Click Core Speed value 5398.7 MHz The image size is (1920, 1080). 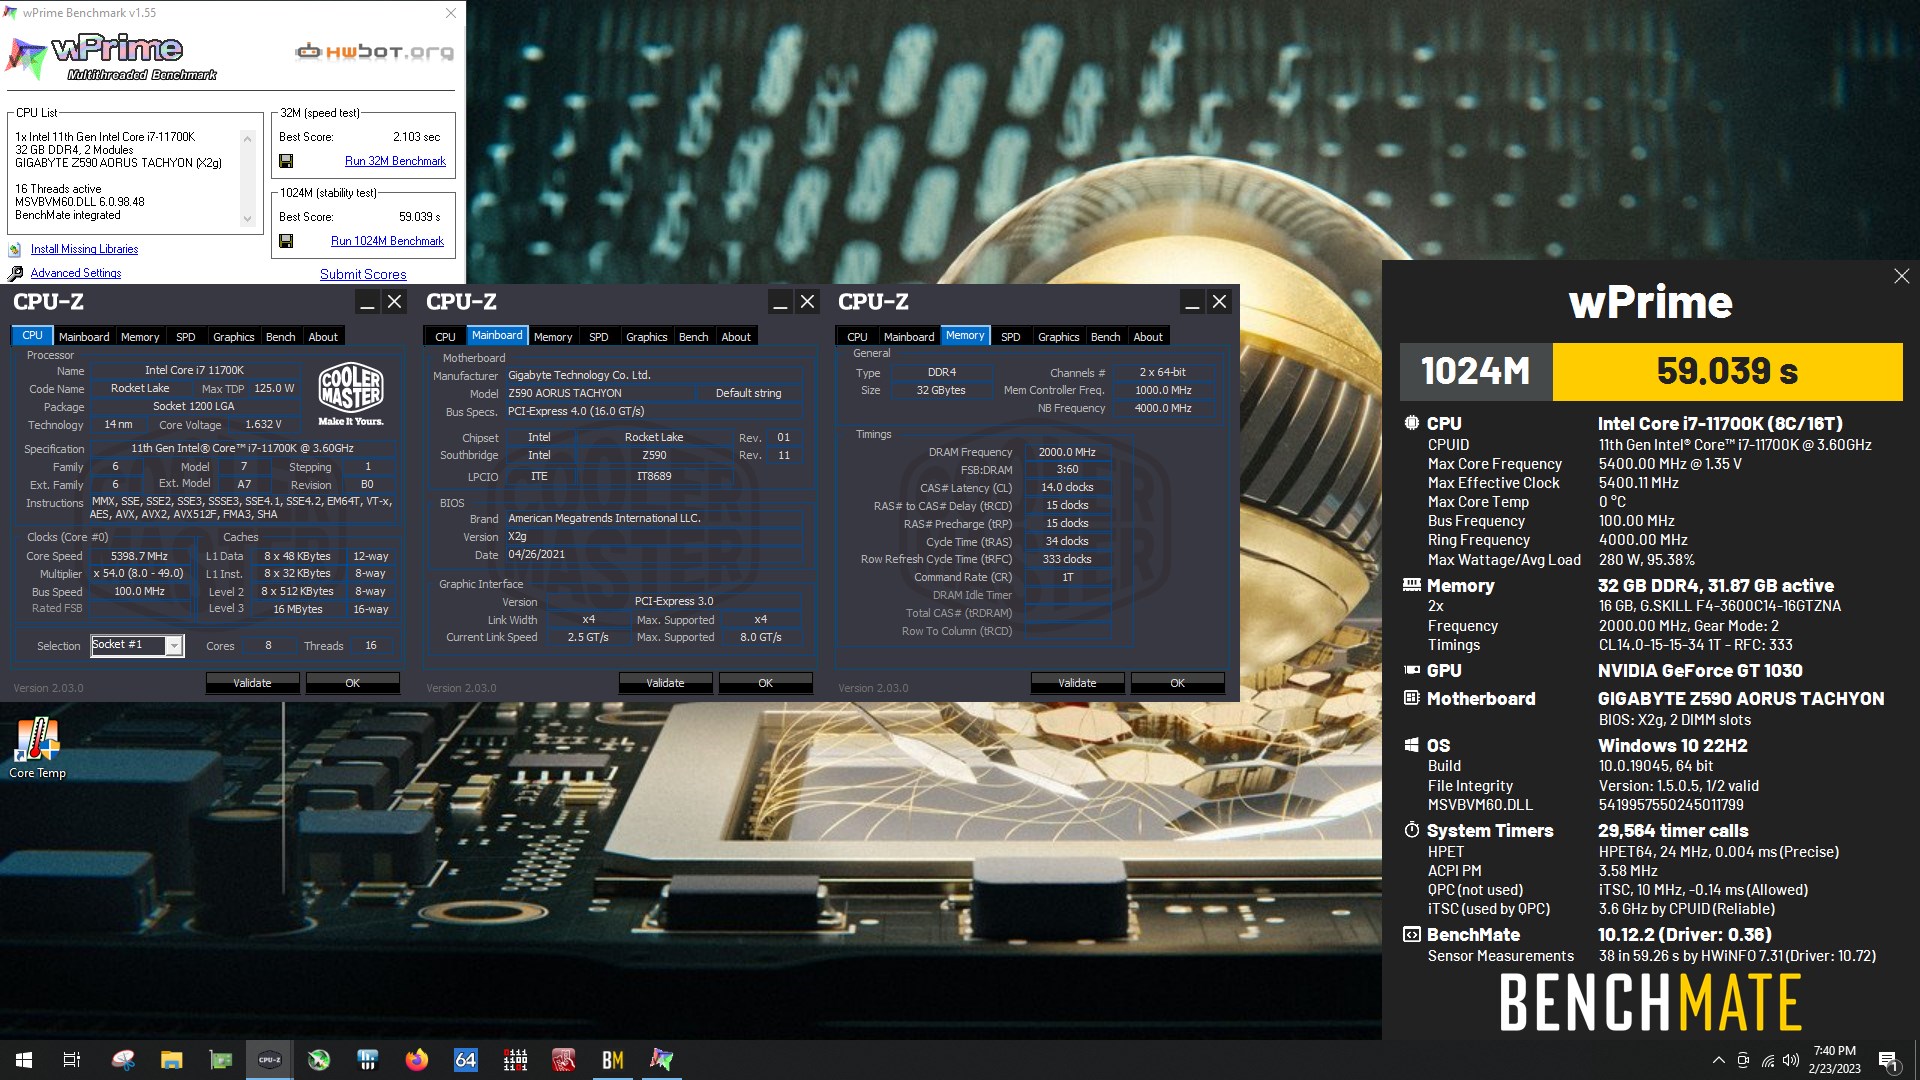[140, 556]
